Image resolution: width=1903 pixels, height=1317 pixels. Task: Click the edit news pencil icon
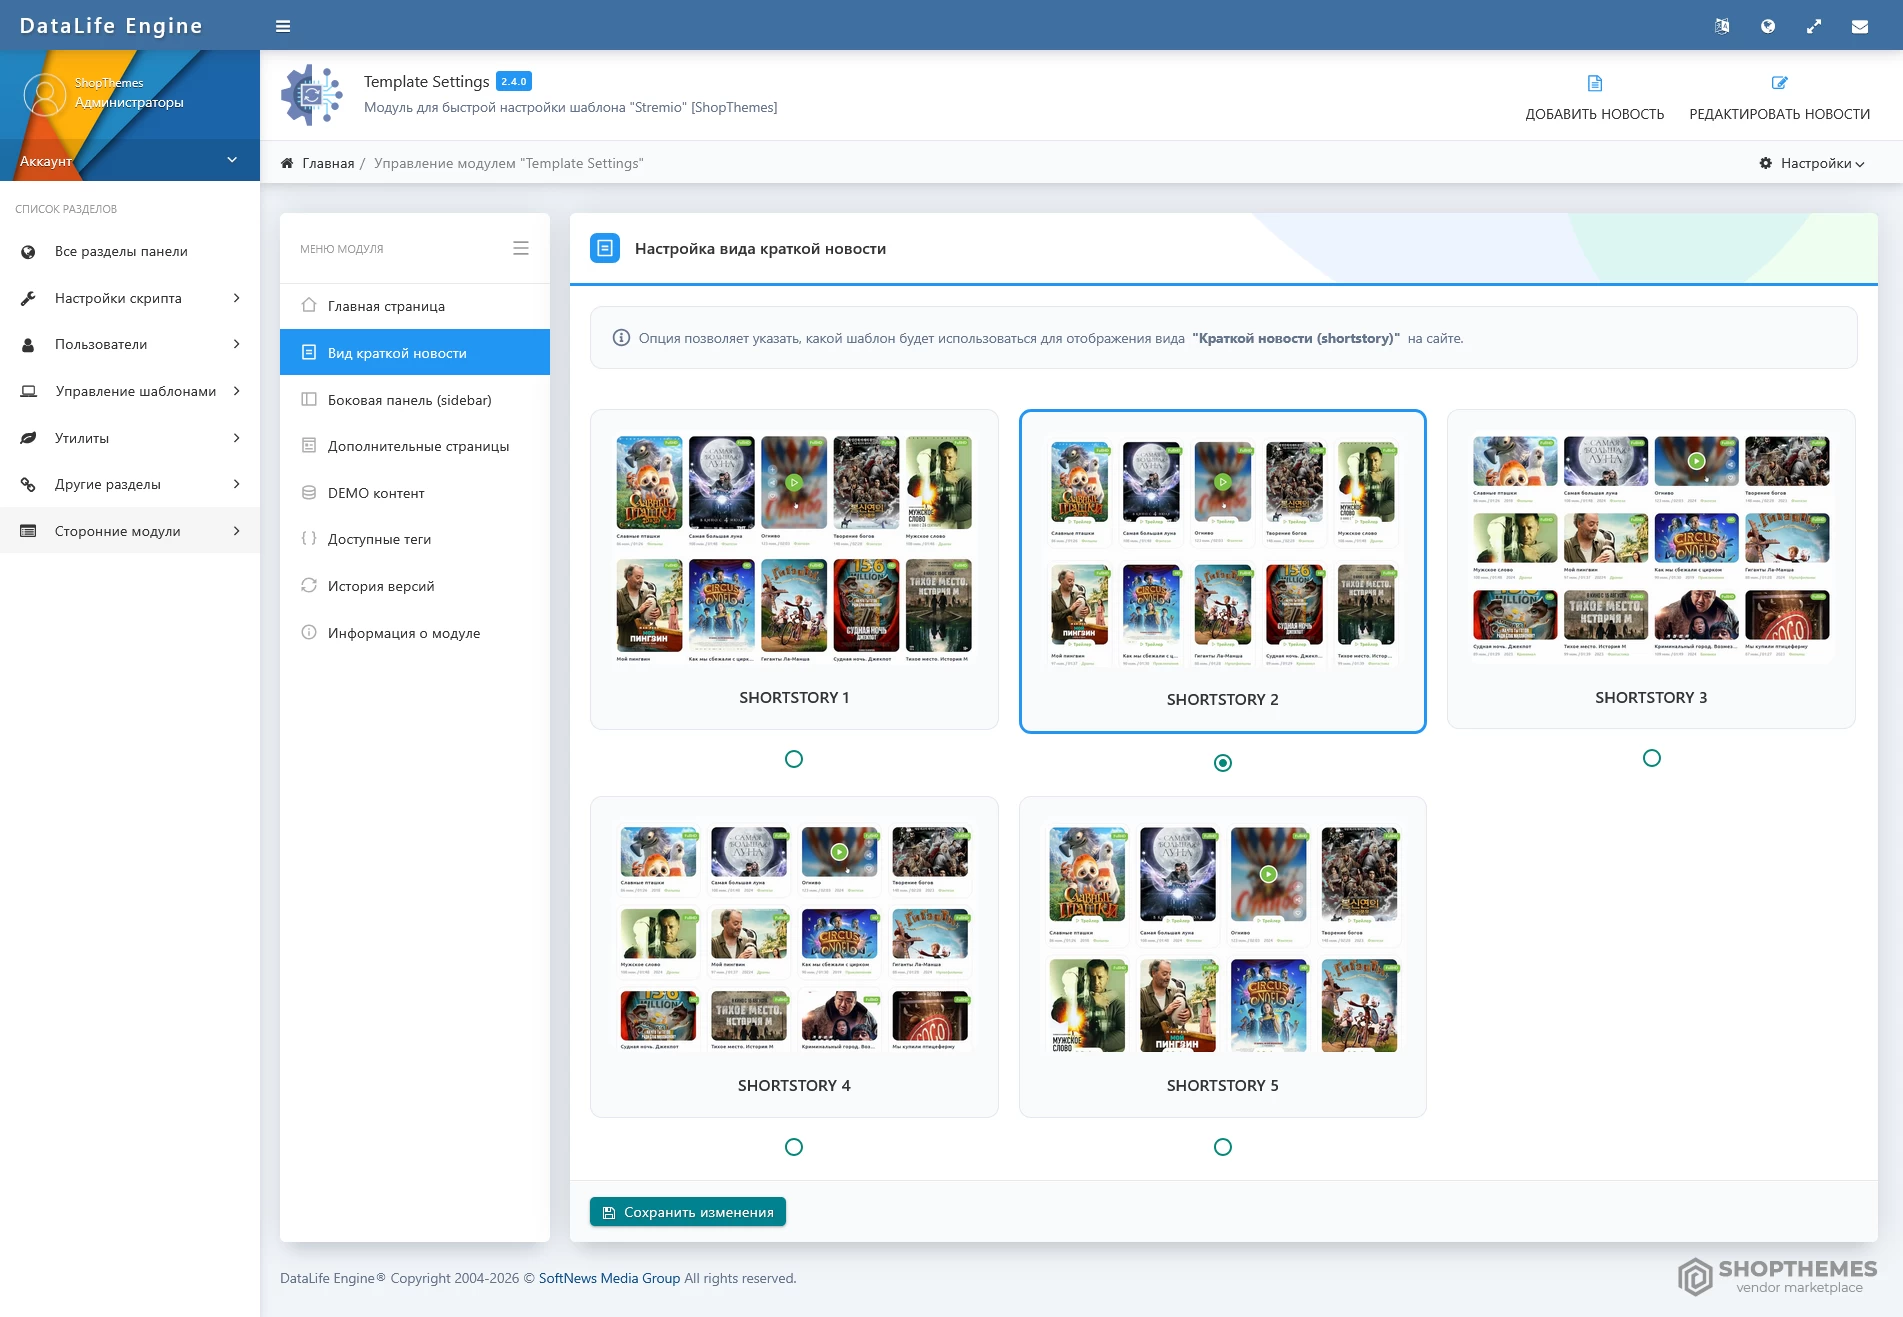(x=1779, y=83)
